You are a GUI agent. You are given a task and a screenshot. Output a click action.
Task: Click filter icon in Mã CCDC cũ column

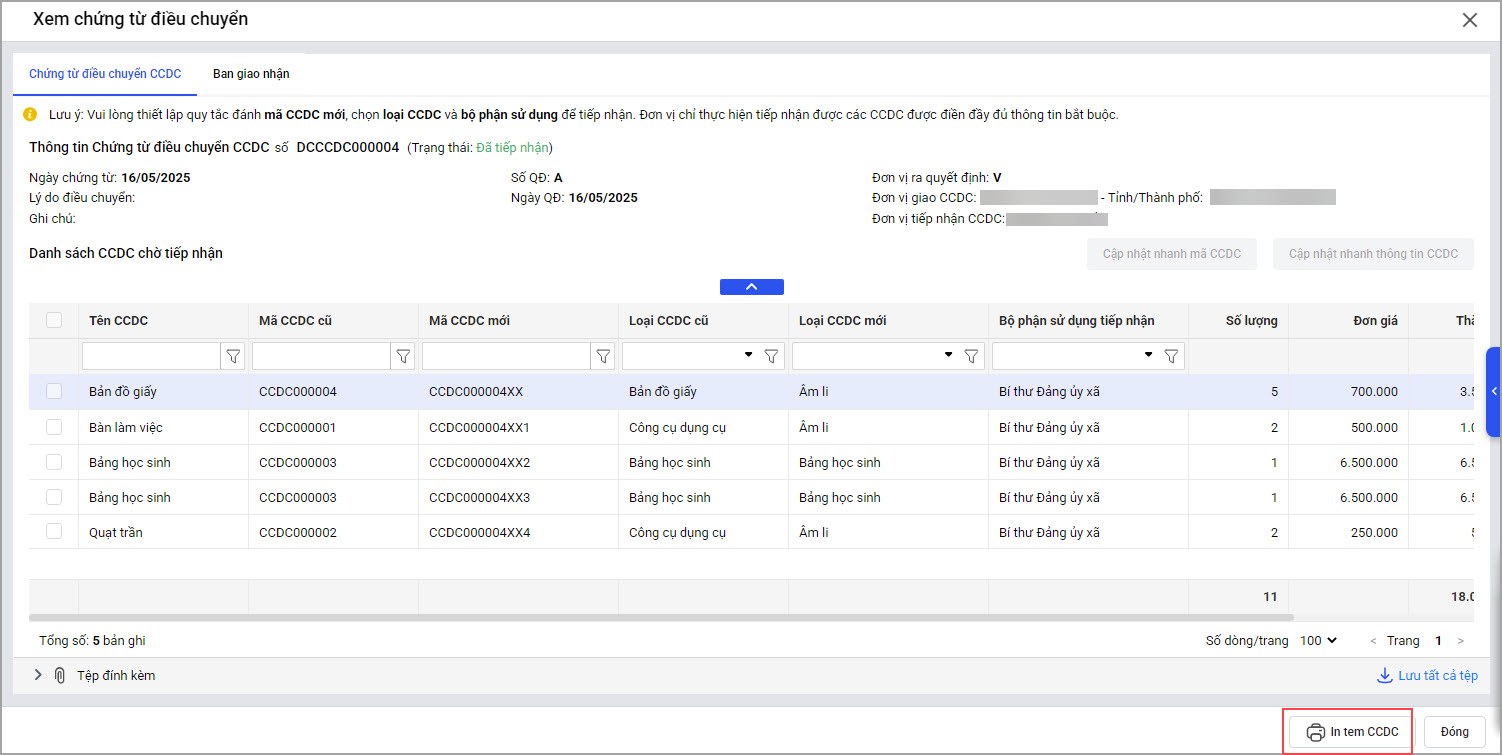click(403, 356)
